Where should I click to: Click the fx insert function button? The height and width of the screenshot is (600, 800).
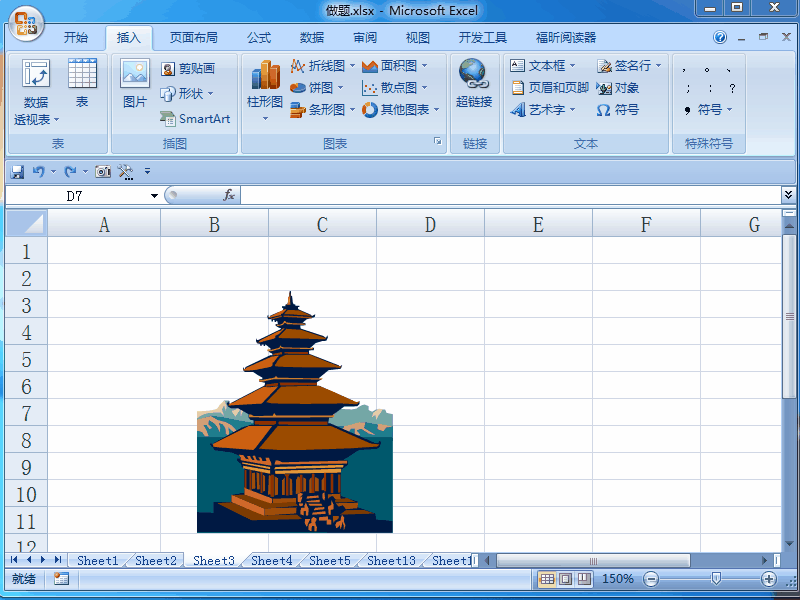(x=229, y=195)
